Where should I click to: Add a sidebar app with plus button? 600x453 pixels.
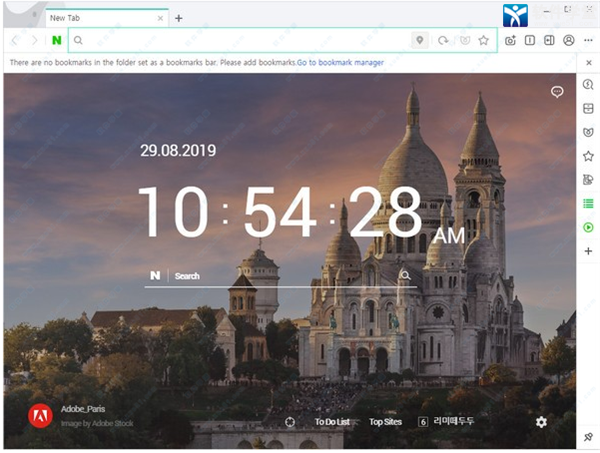coord(588,251)
